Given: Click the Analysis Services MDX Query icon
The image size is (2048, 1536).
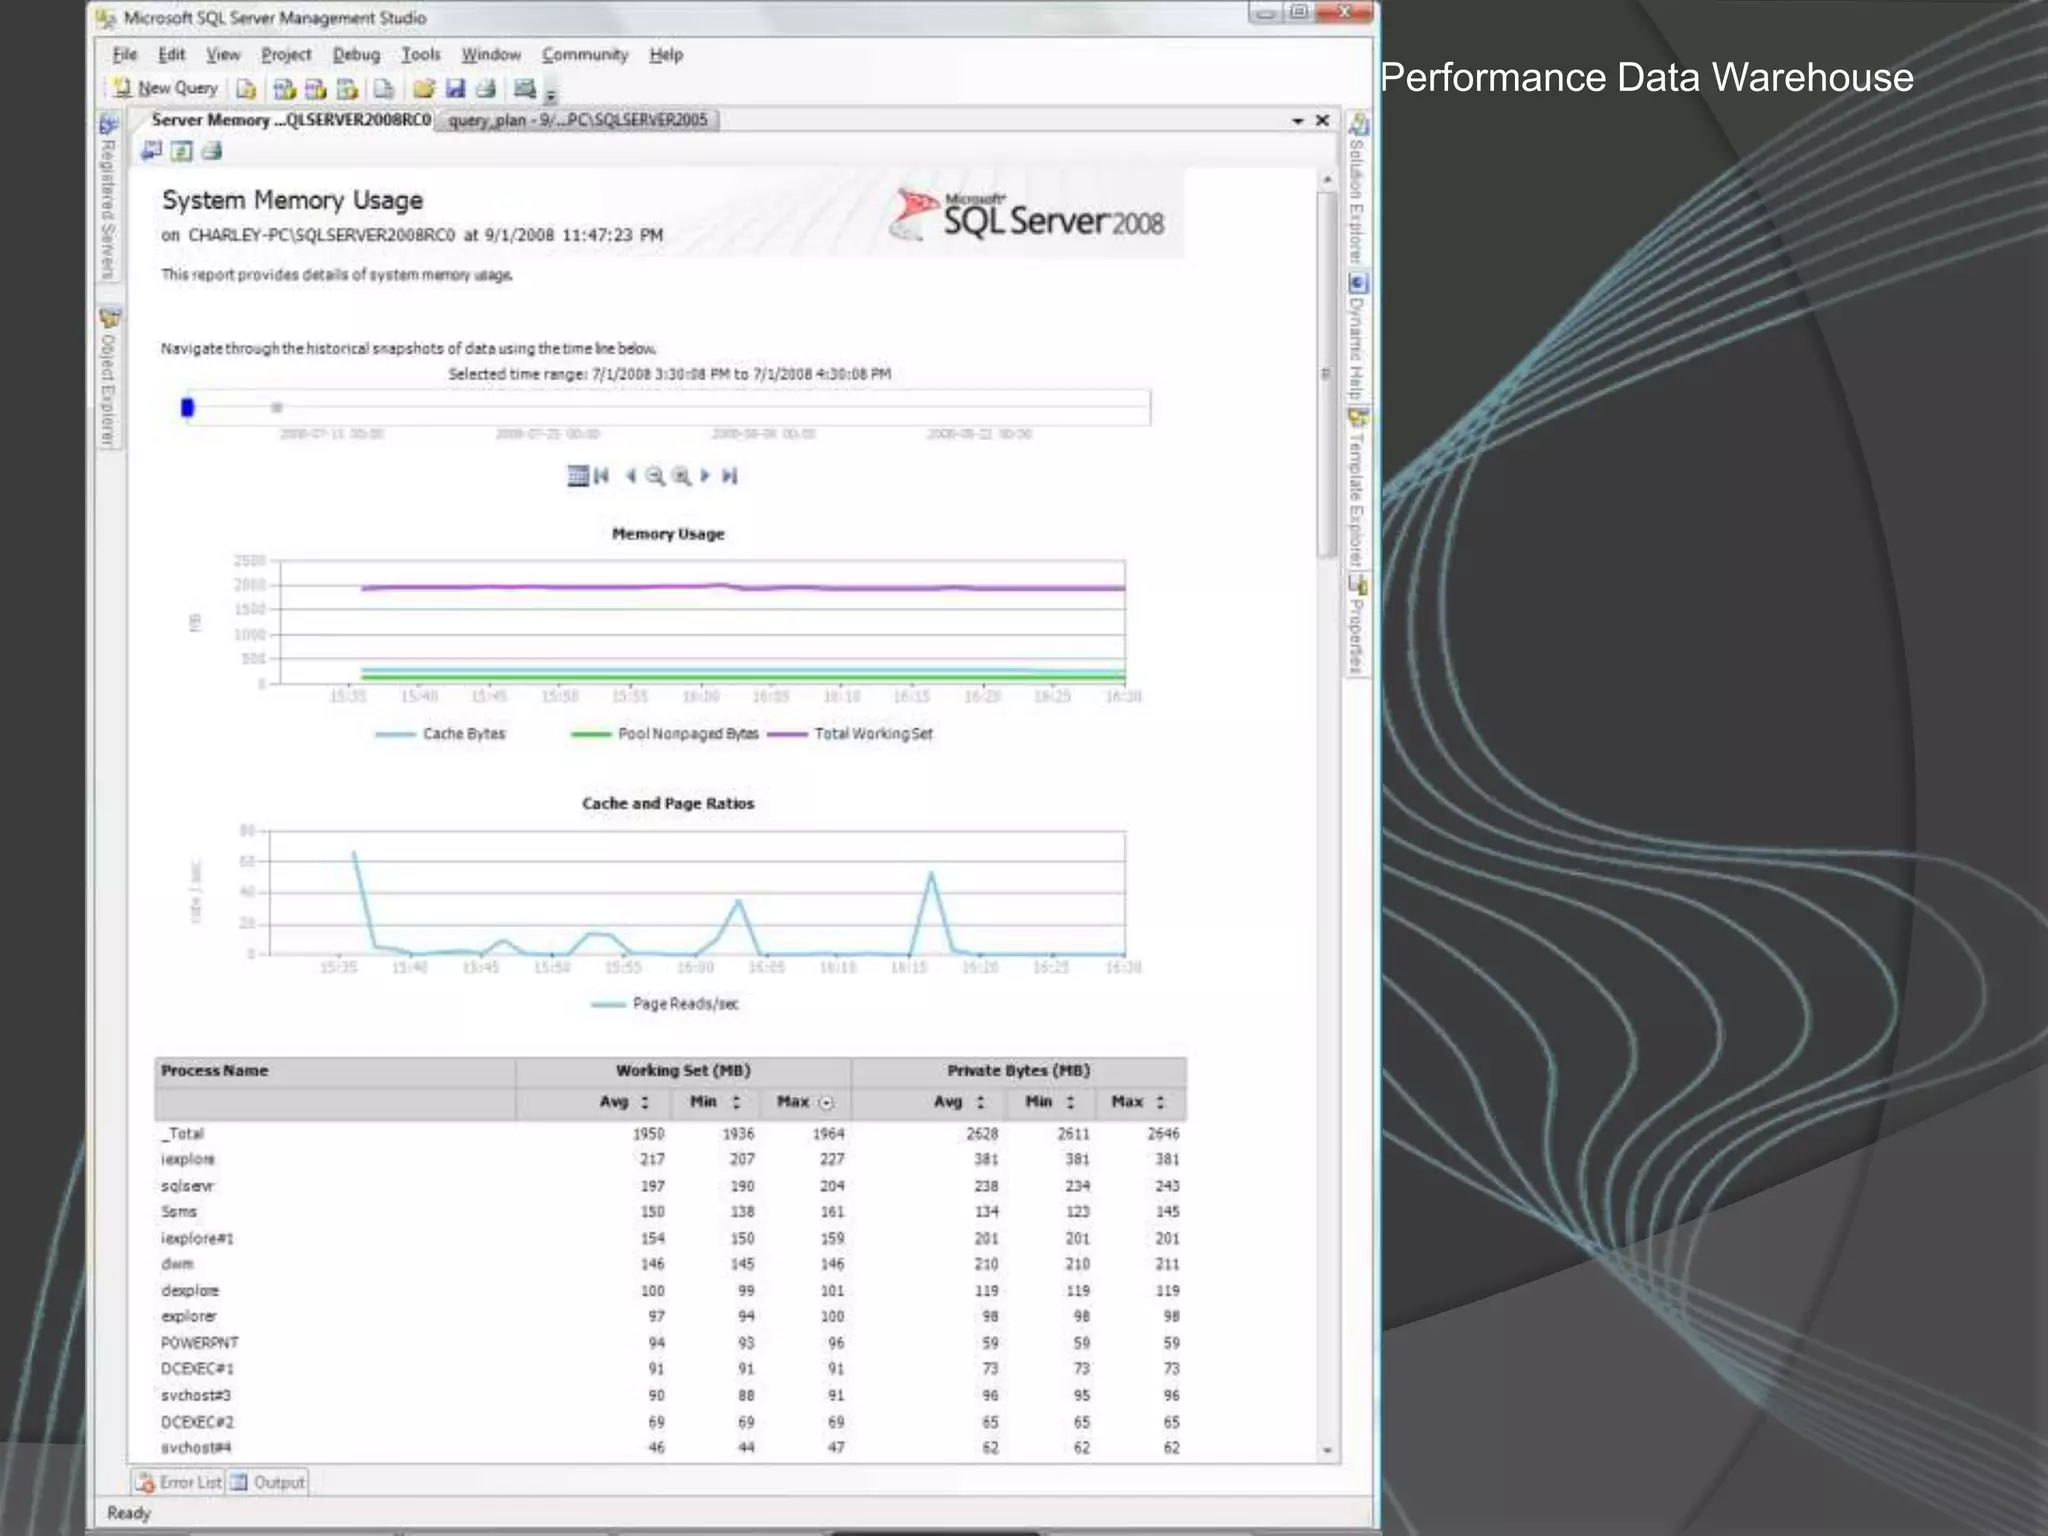Looking at the screenshot, I should (x=284, y=89).
